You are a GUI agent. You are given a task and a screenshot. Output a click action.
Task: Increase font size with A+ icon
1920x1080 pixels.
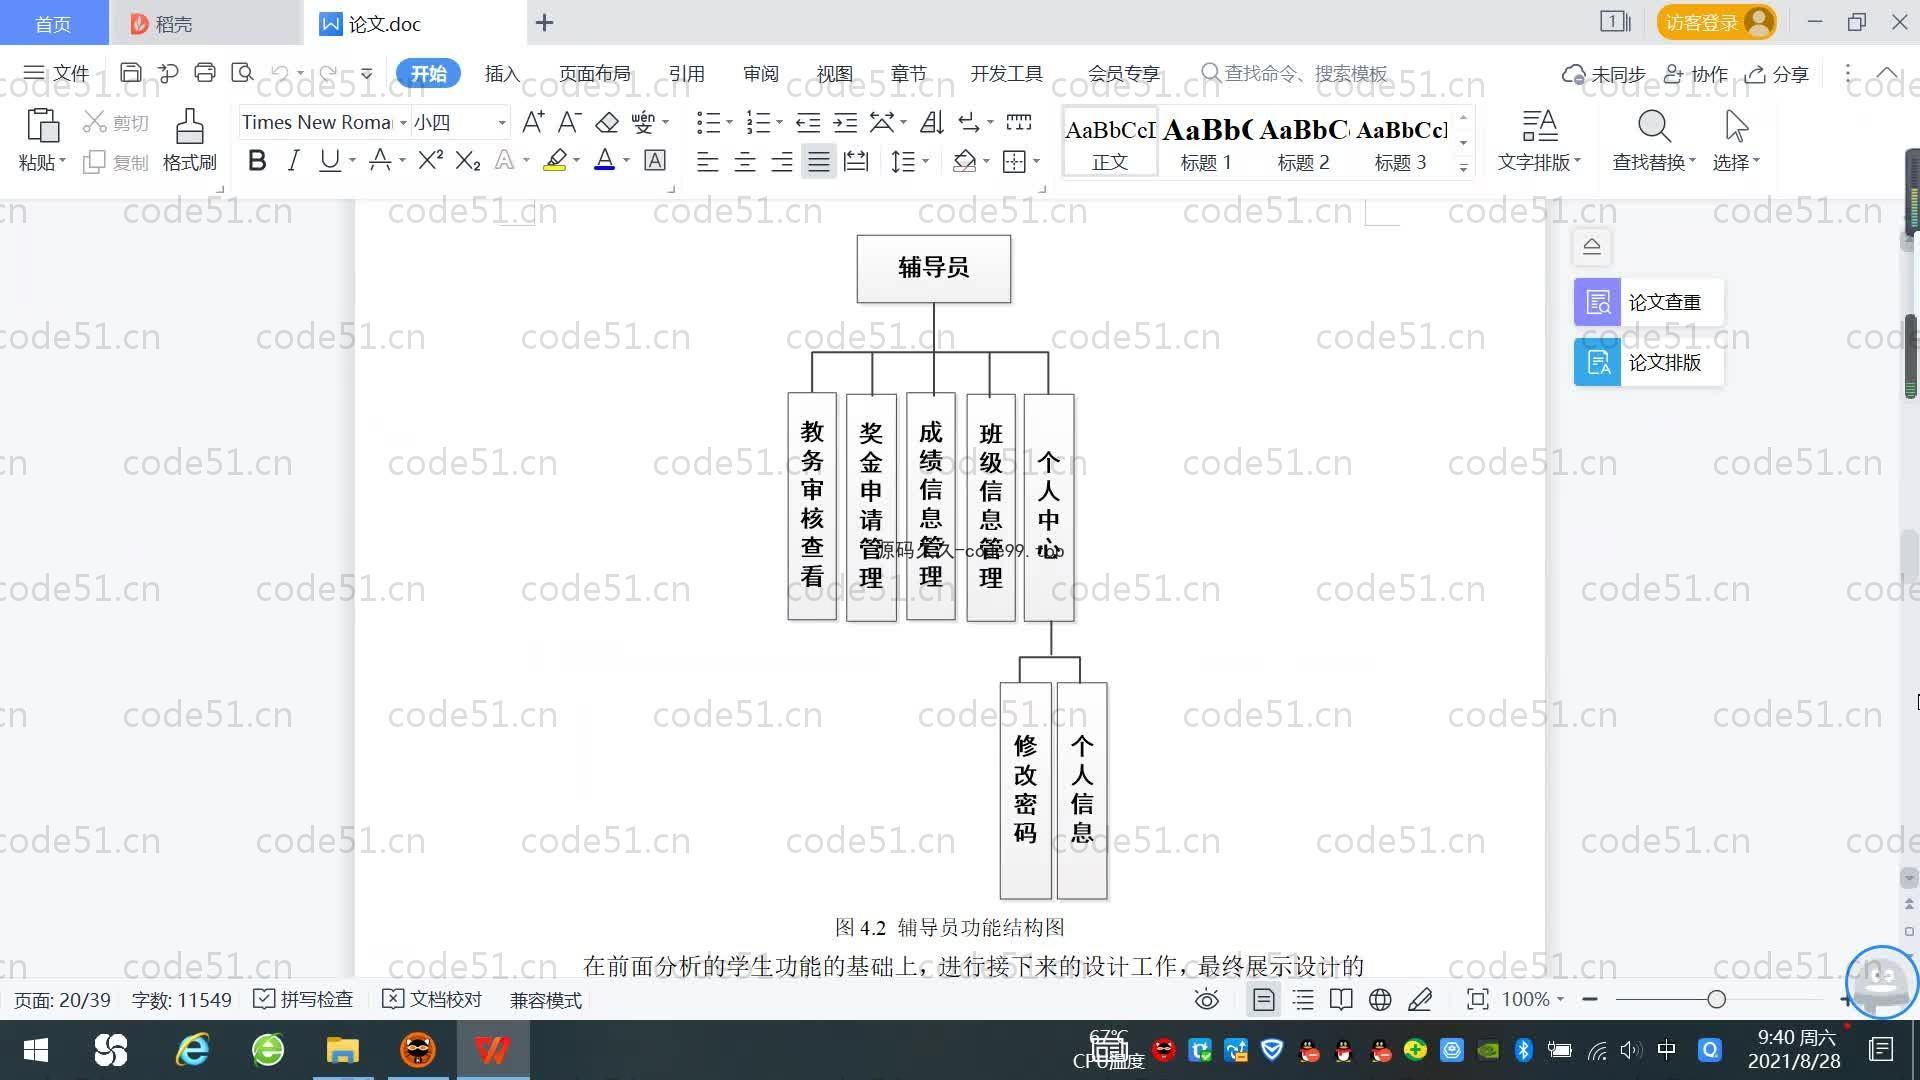[x=533, y=122]
